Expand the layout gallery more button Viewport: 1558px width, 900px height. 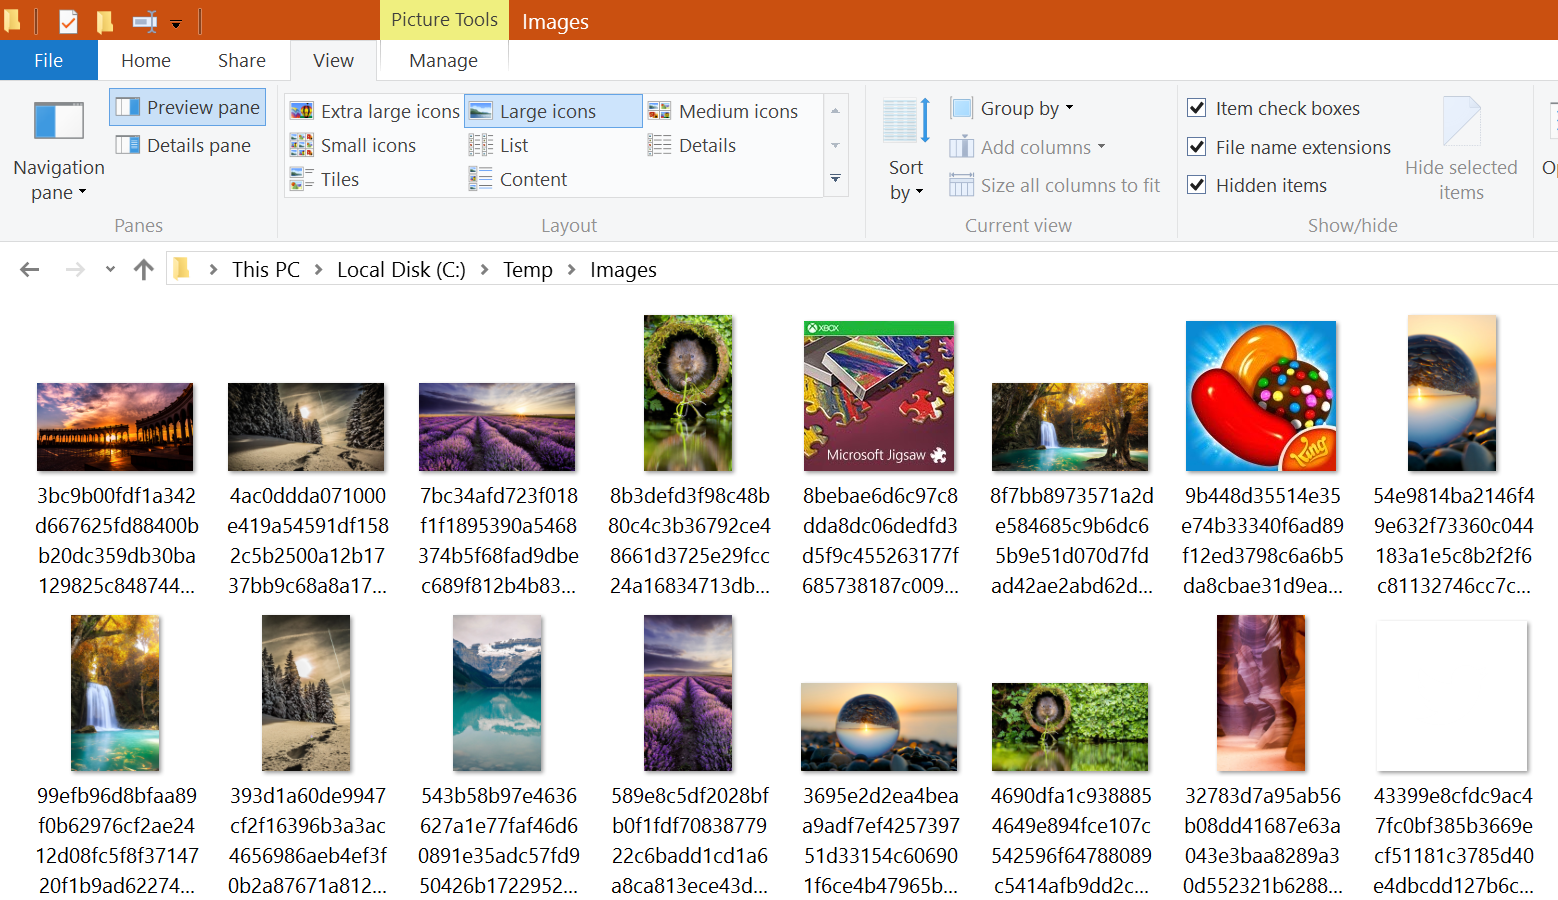(x=835, y=179)
